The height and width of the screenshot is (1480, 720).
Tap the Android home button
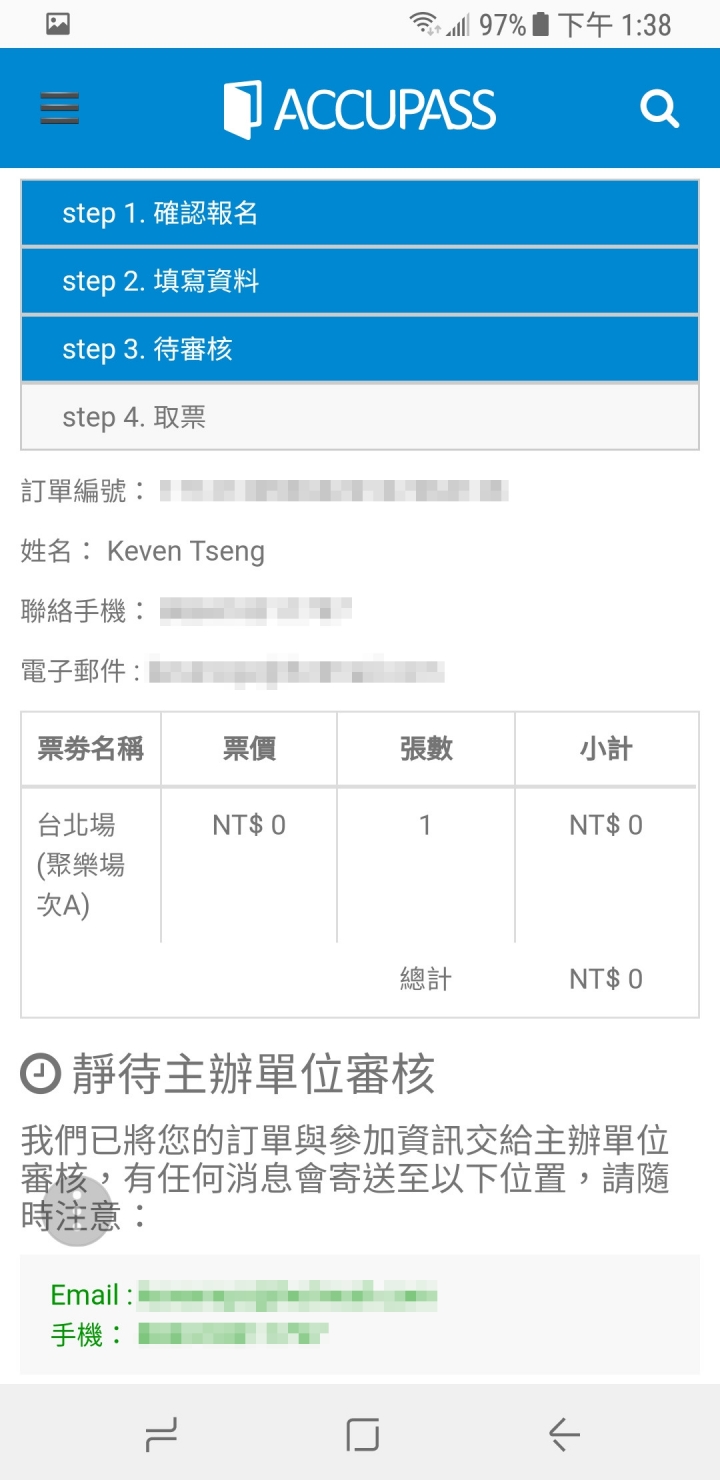[x=362, y=1435]
